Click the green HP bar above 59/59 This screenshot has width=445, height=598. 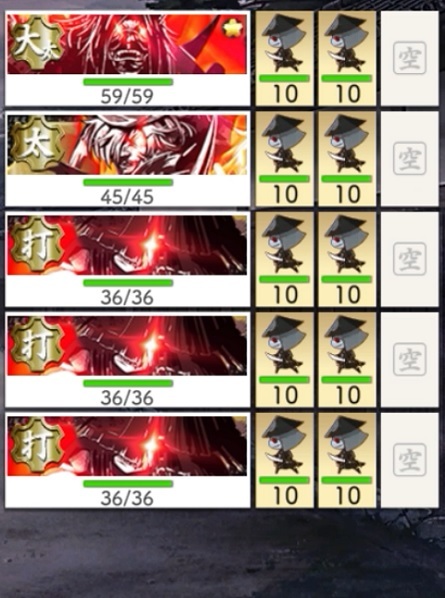point(128,82)
